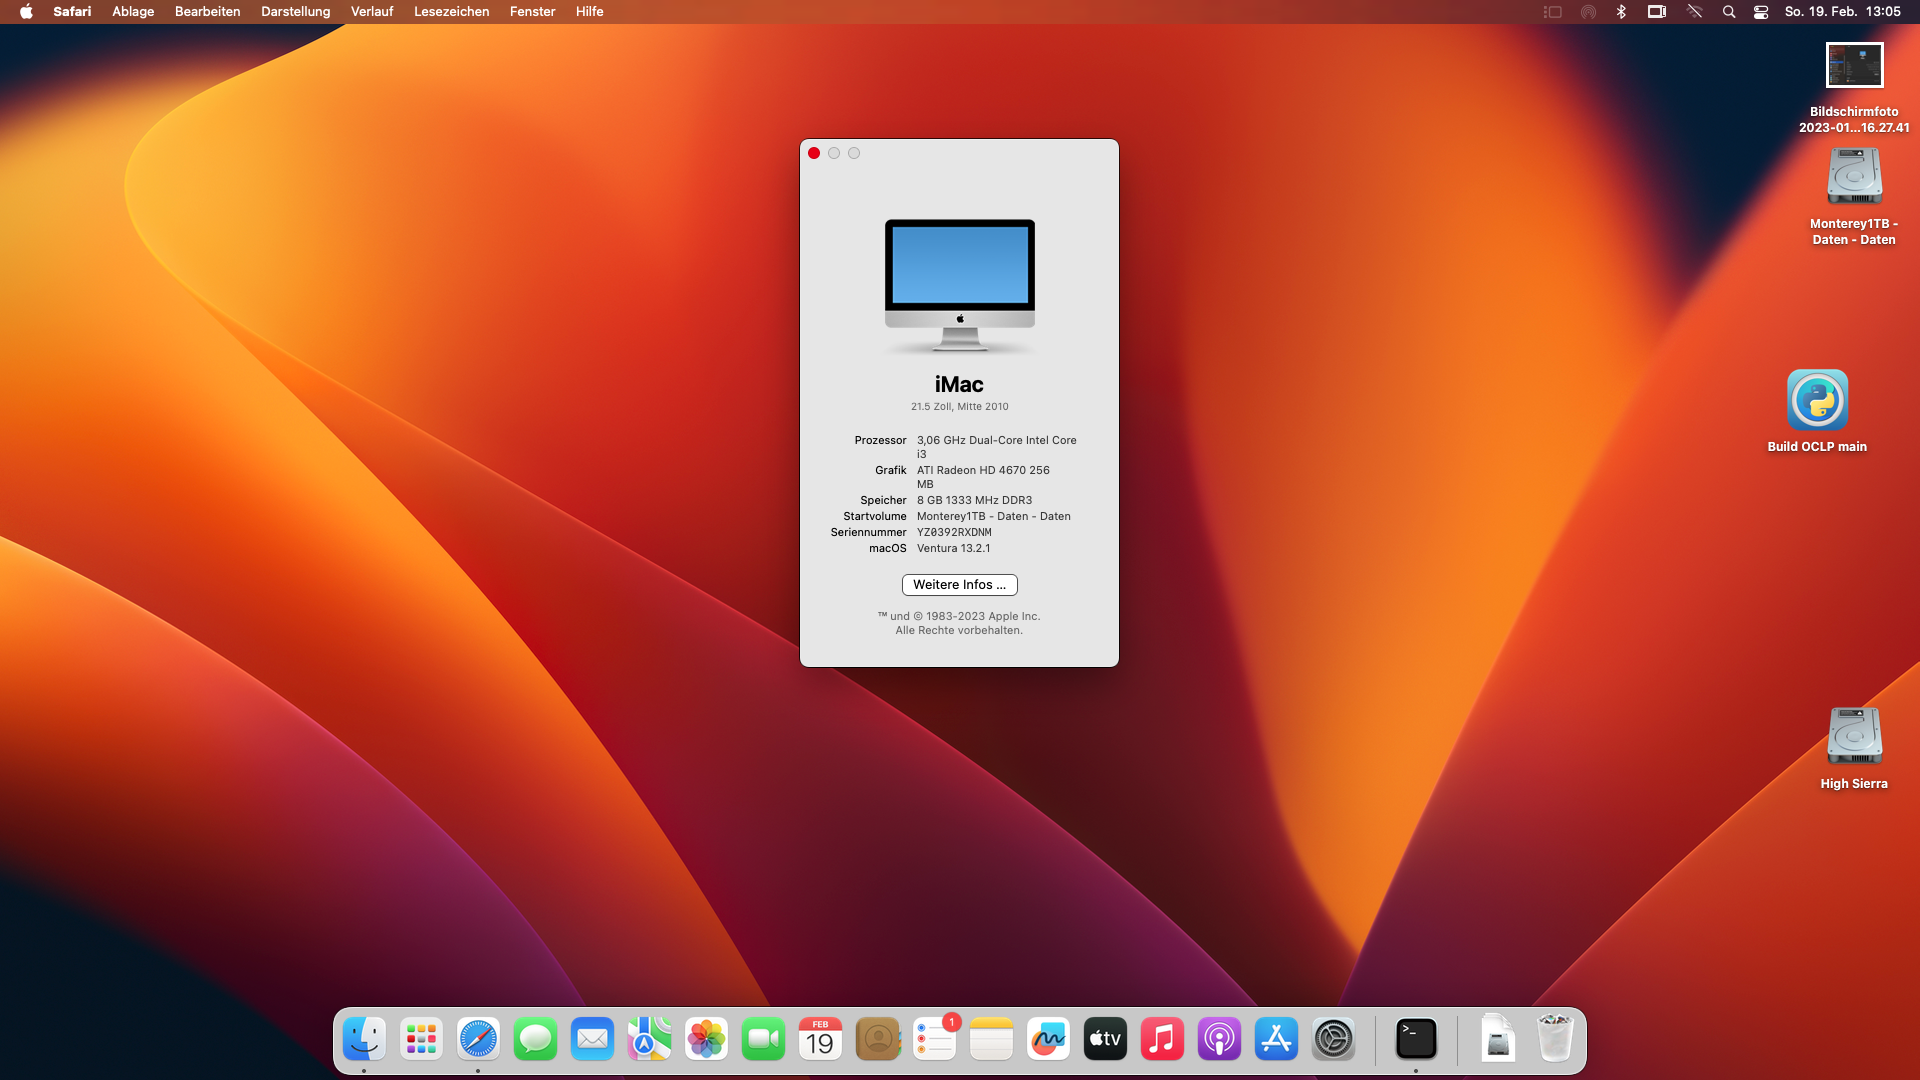
Task: Select the Bildschirmfoto screenshot thumbnail
Action: point(1854,66)
